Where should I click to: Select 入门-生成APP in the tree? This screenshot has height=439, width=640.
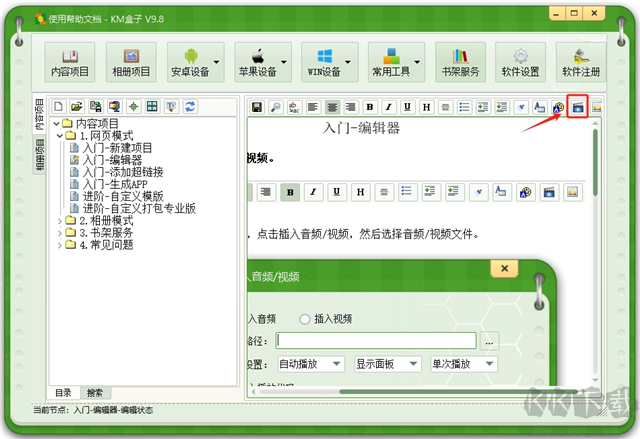pos(115,184)
